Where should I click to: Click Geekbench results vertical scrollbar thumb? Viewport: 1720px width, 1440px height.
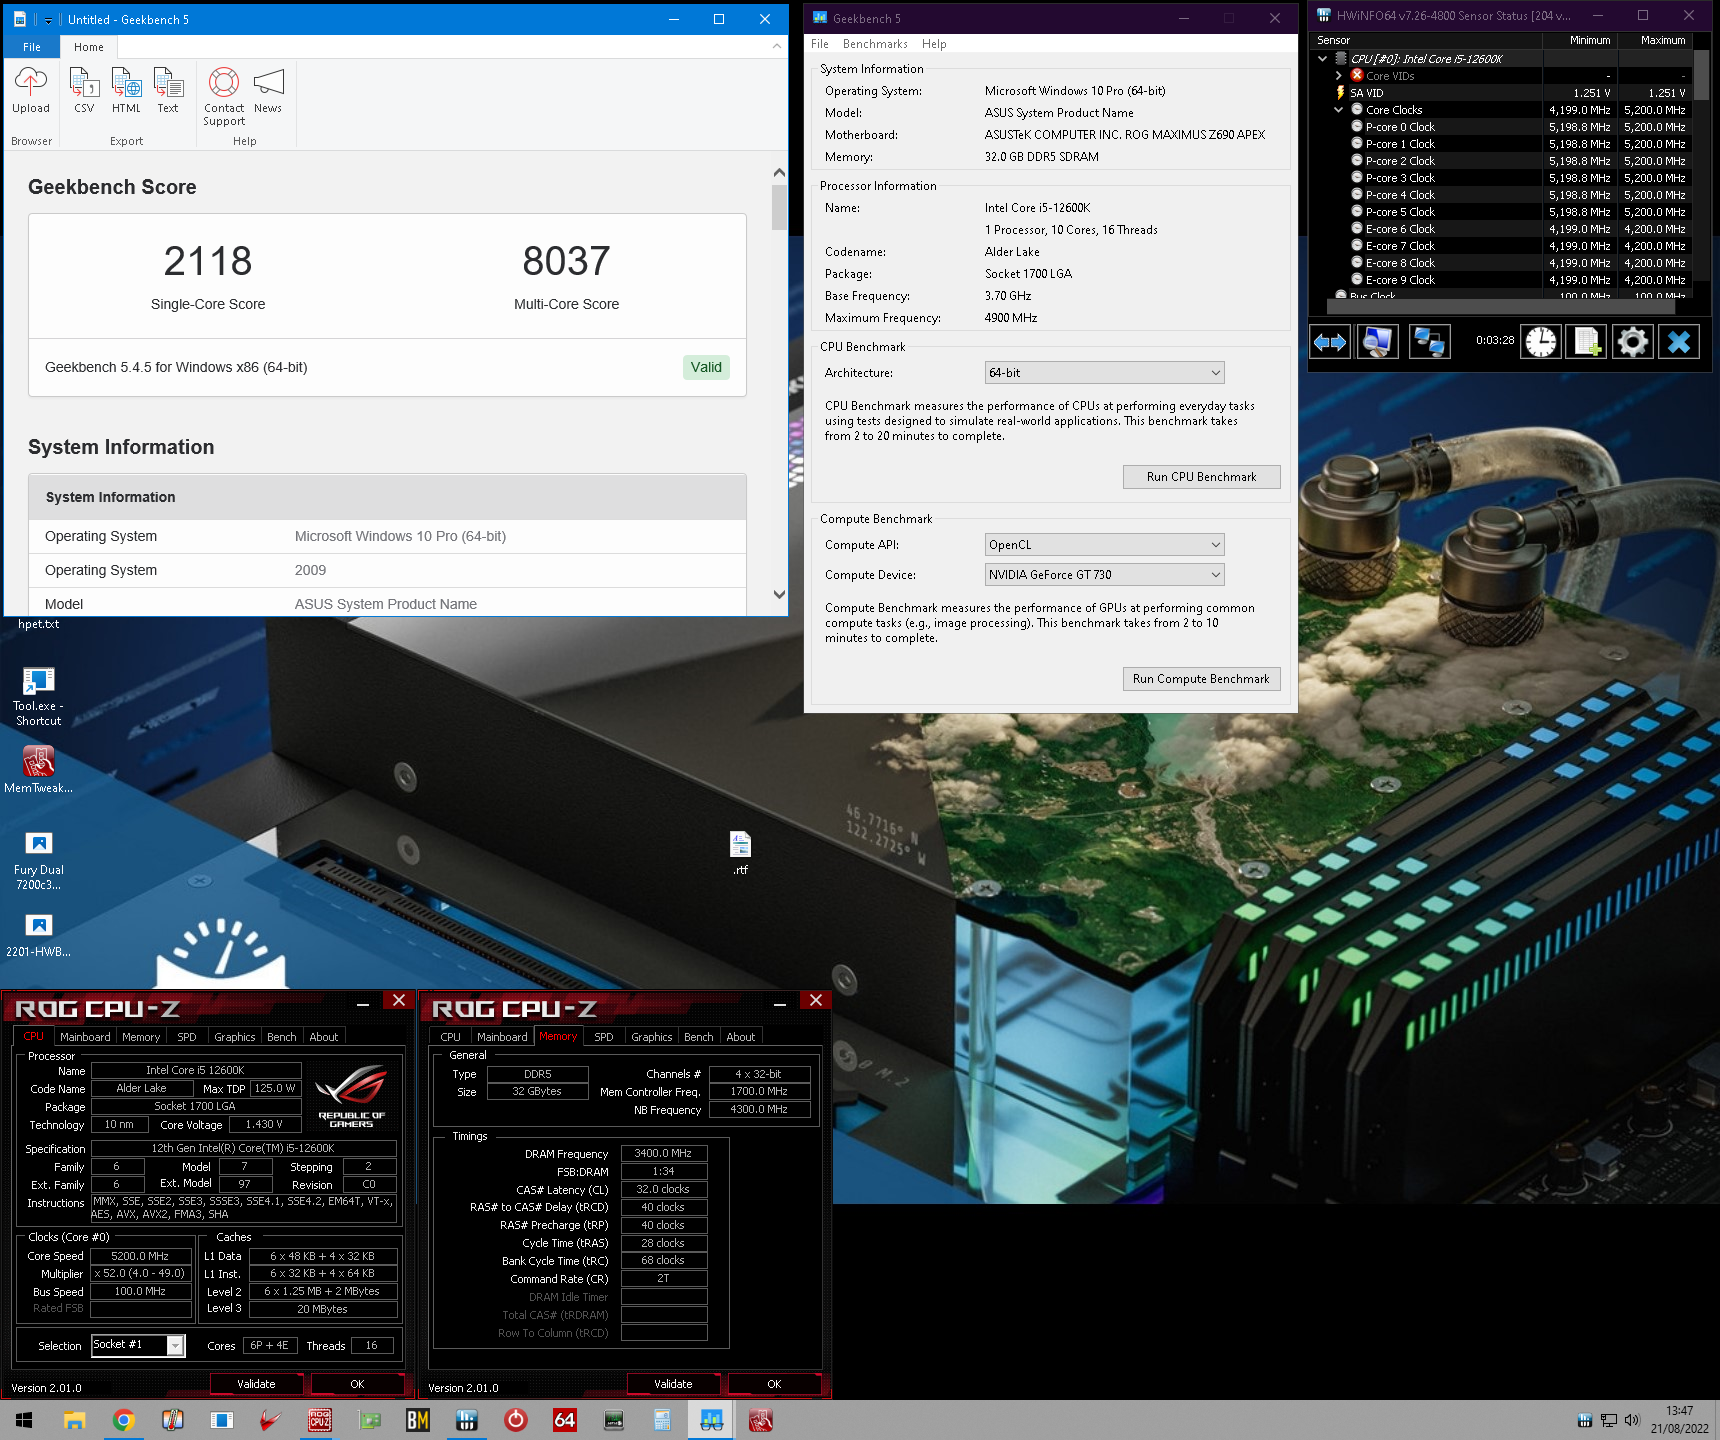tap(779, 207)
